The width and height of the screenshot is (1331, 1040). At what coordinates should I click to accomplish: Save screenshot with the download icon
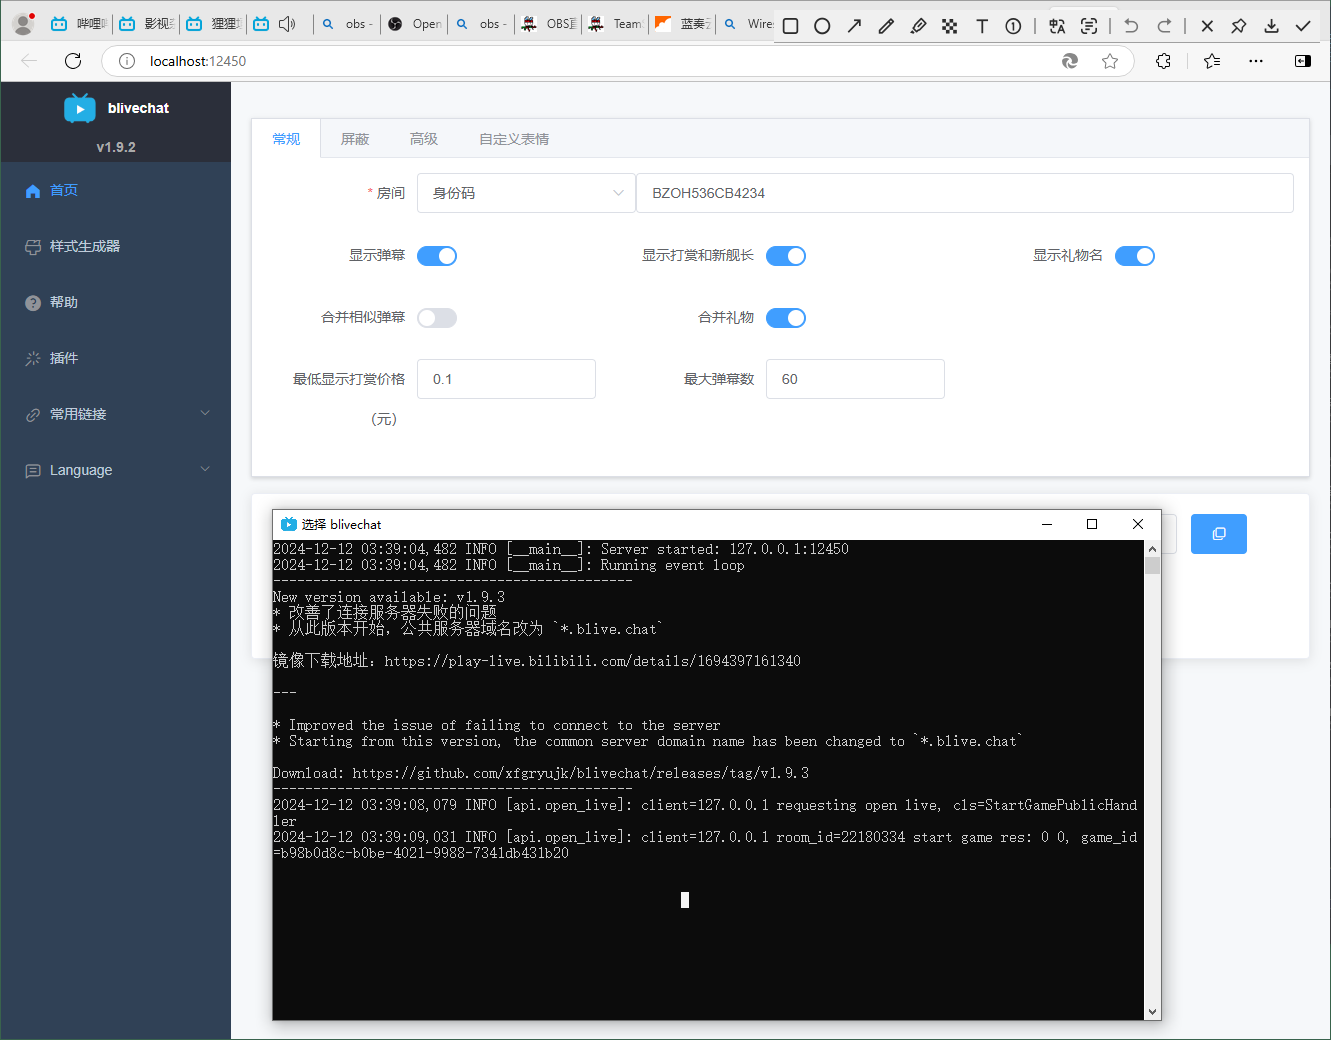(x=1271, y=26)
